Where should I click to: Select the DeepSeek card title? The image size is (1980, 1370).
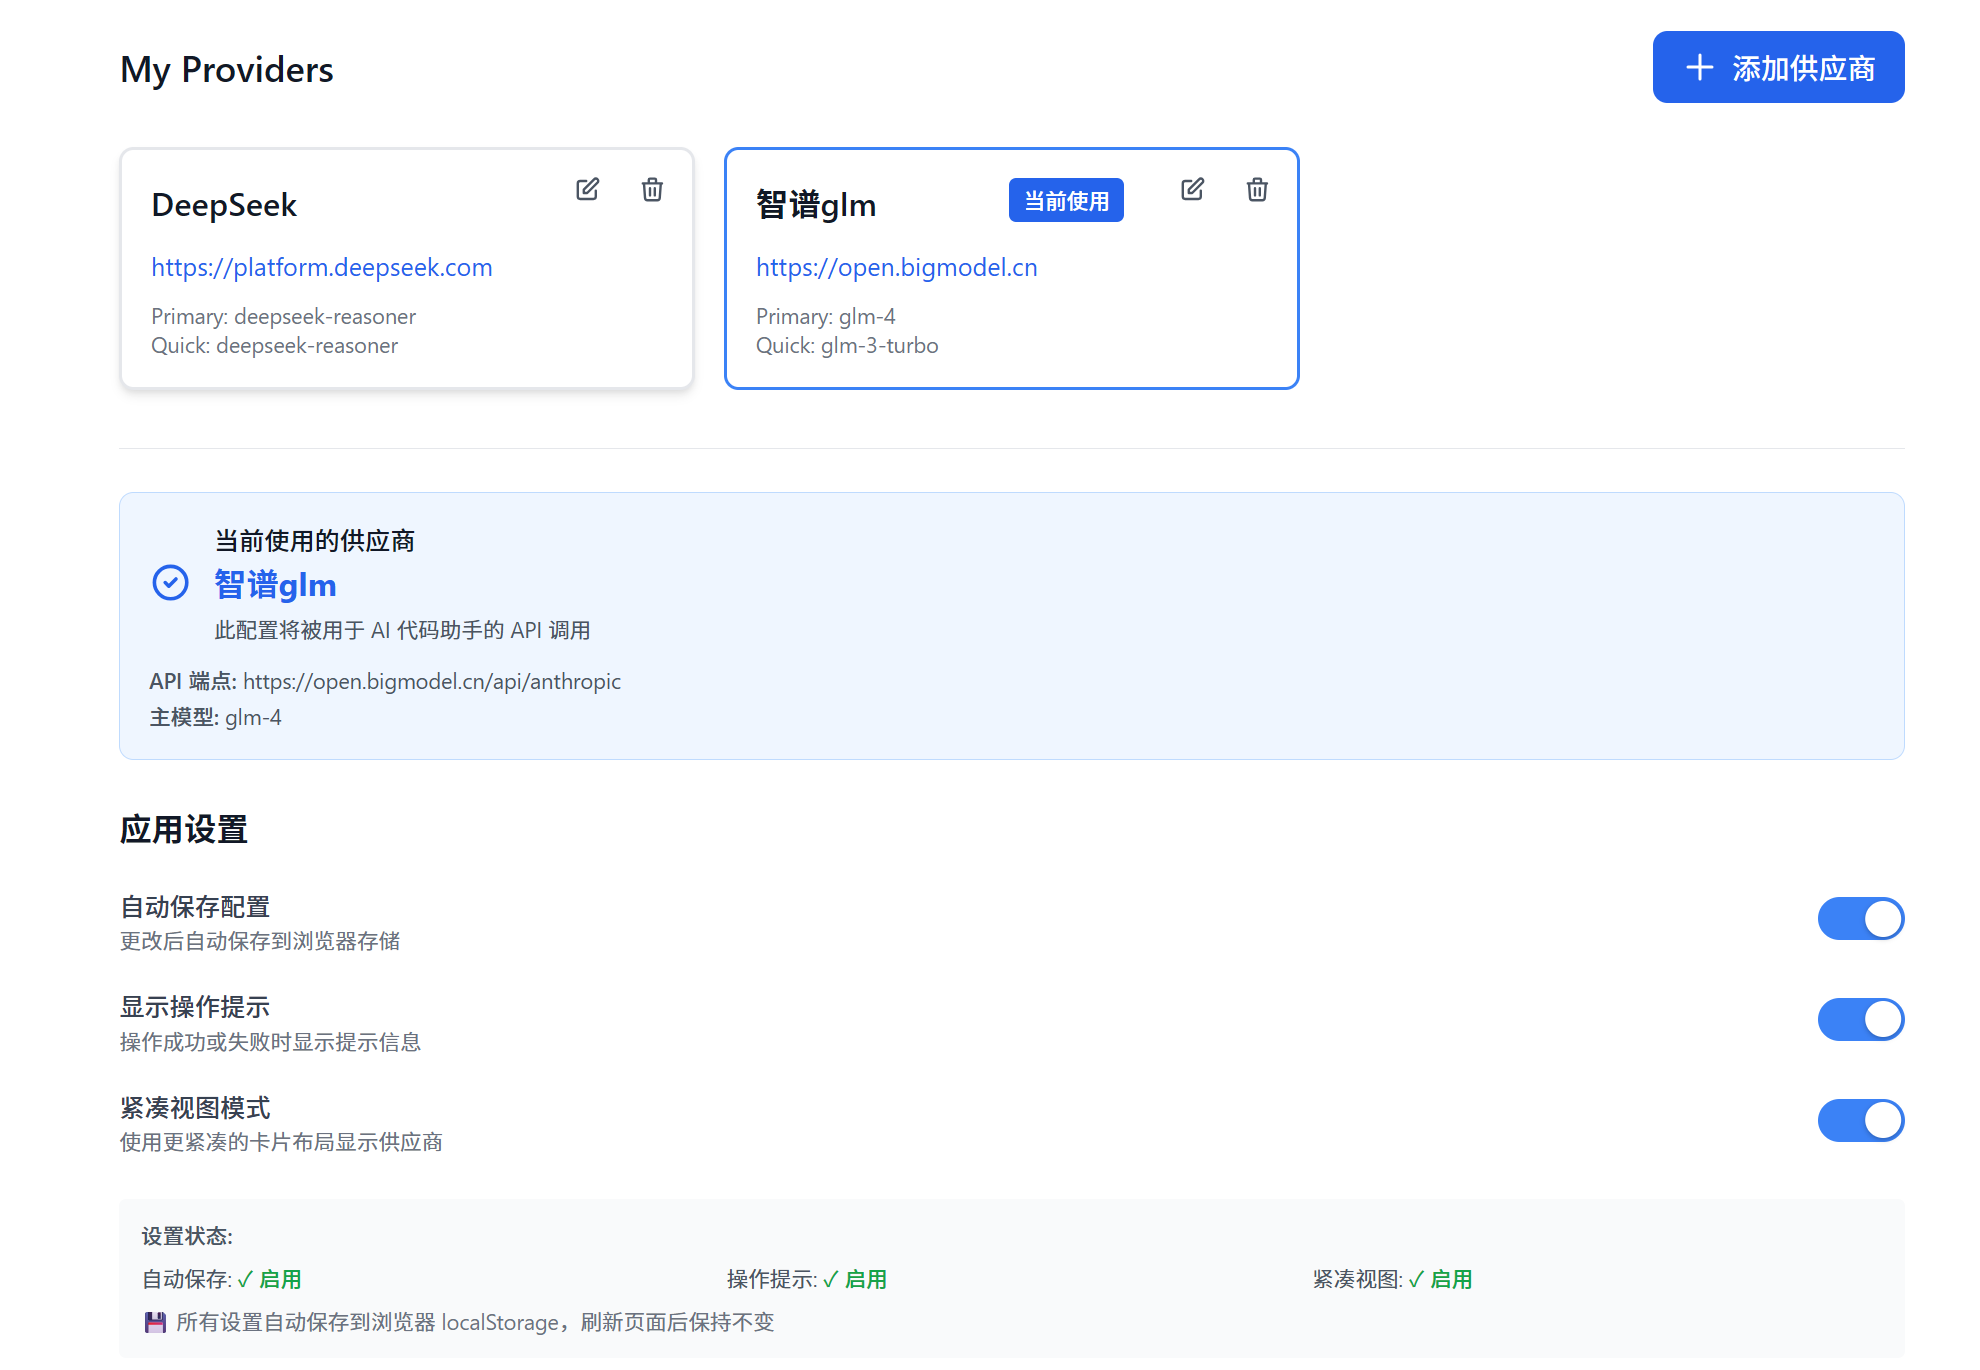(x=224, y=205)
